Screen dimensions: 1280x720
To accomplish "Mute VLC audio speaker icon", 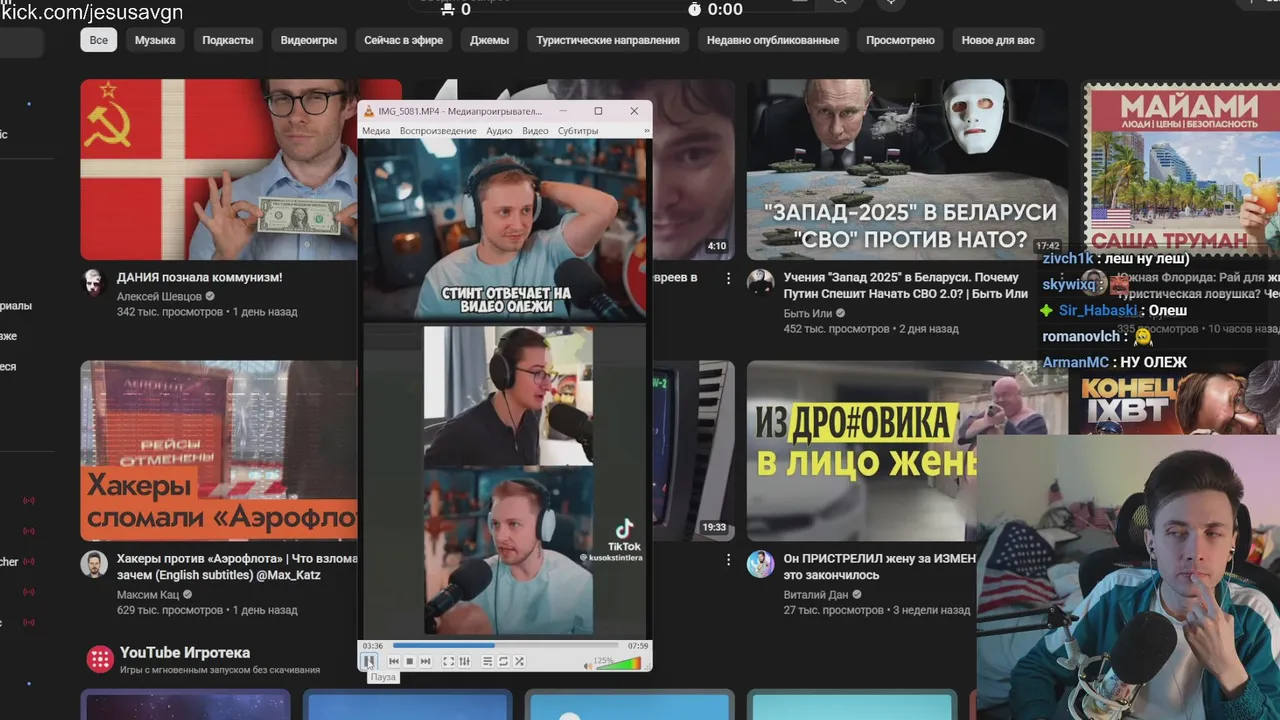I will click(x=589, y=666).
